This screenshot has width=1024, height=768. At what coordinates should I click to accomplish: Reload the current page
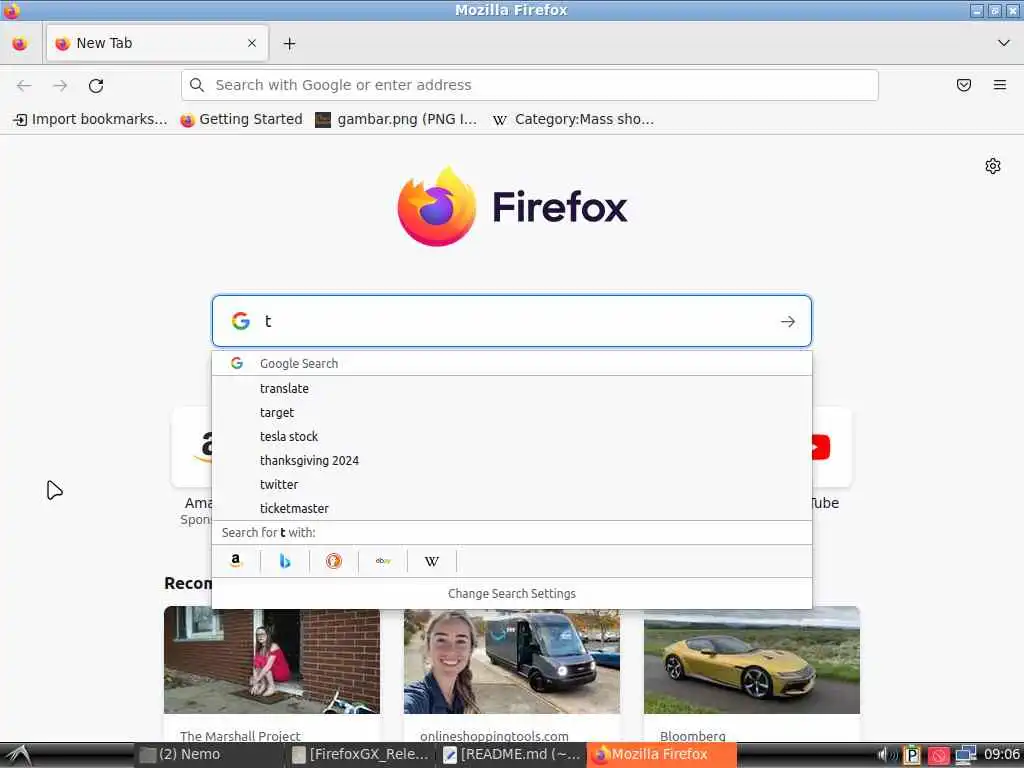pos(96,86)
